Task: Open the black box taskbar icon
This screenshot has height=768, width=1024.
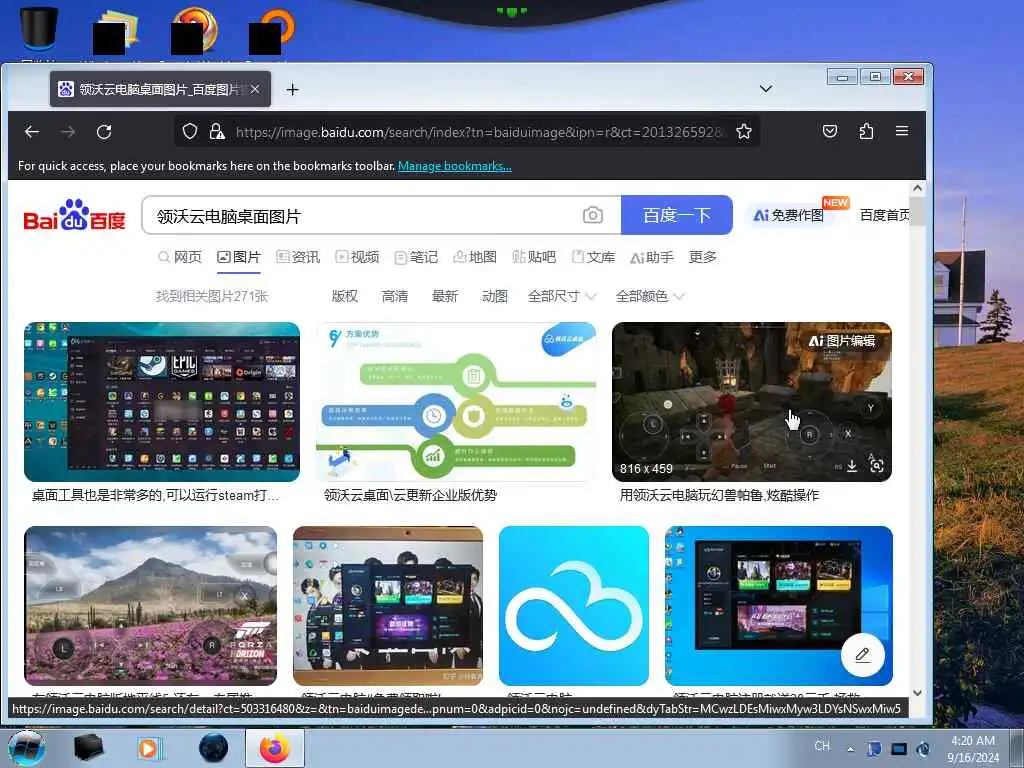Action: click(x=89, y=748)
